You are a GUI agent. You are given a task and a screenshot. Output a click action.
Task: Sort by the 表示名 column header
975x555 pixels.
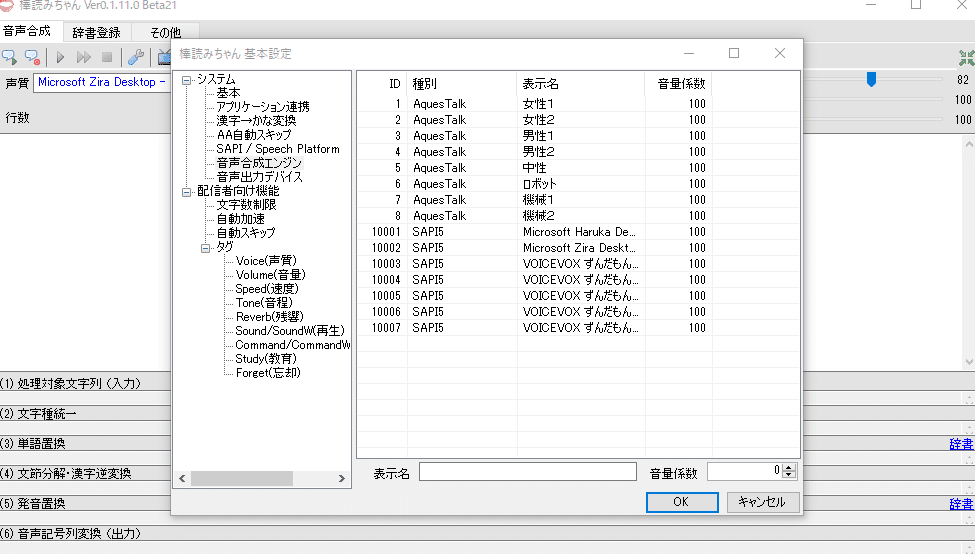click(580, 84)
